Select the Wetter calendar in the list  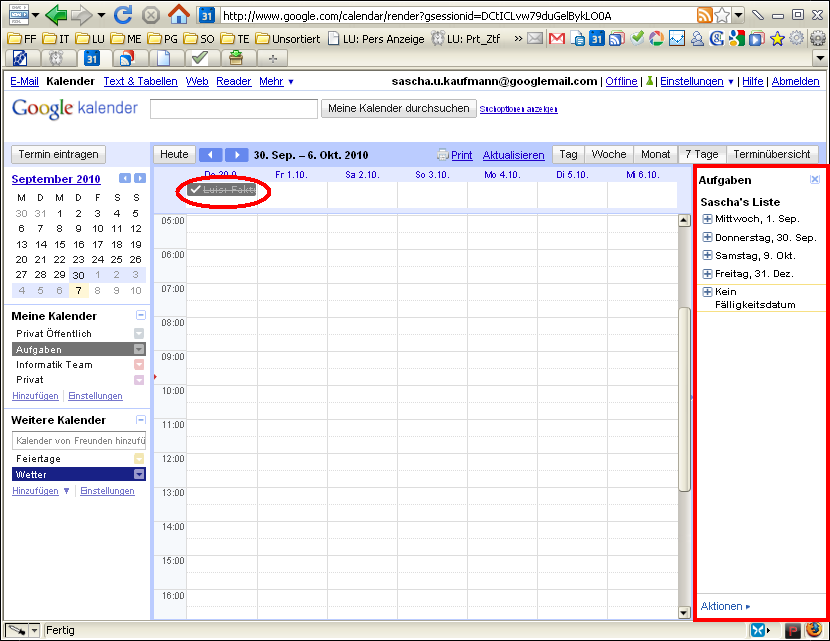(73, 474)
